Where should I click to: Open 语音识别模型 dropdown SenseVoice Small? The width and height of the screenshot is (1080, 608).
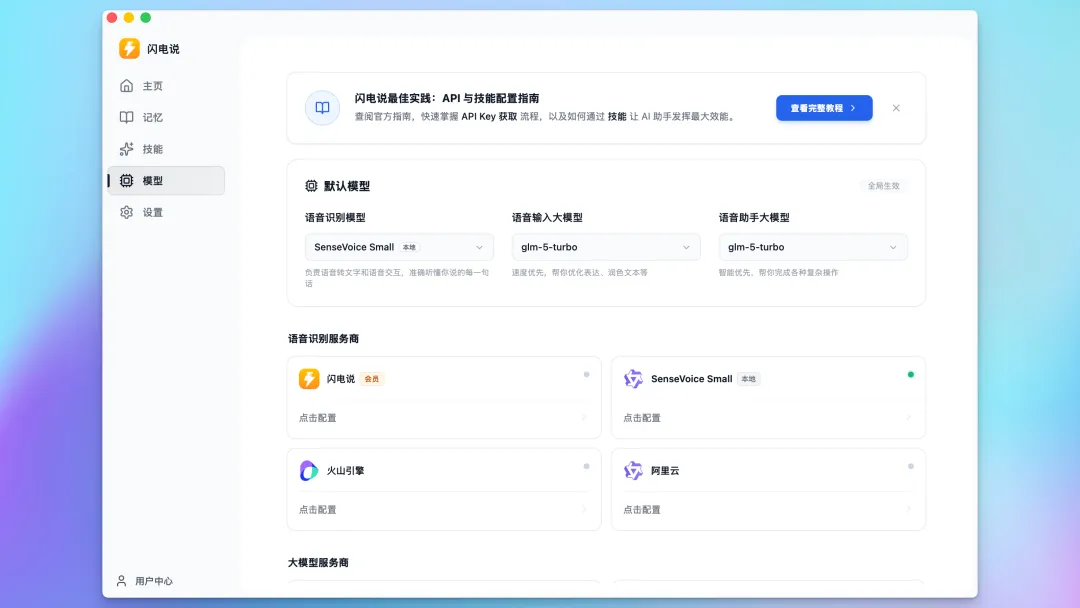[399, 247]
